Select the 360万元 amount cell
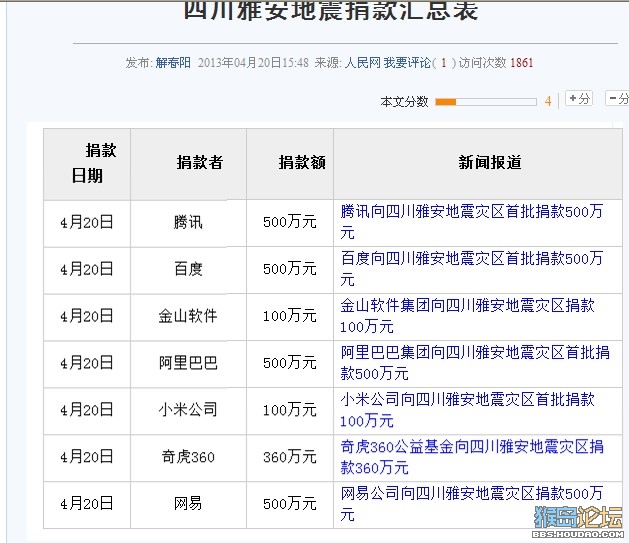Viewport: 629px width, 543px height. click(290, 457)
